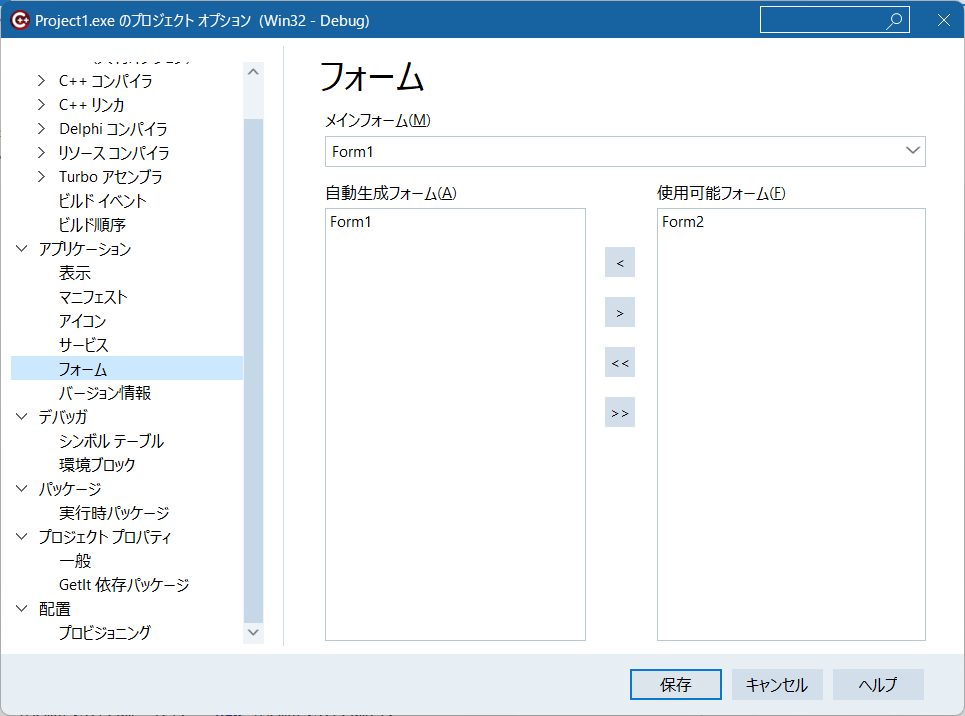Select C++ リンカ in tree
The width and height of the screenshot is (965, 716).
pos(91,105)
